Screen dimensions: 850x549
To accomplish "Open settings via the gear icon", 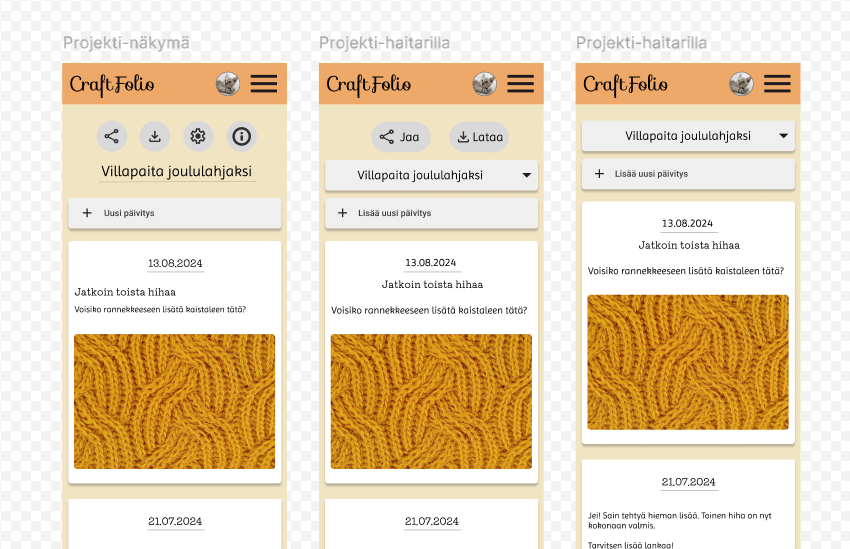I will tap(198, 137).
